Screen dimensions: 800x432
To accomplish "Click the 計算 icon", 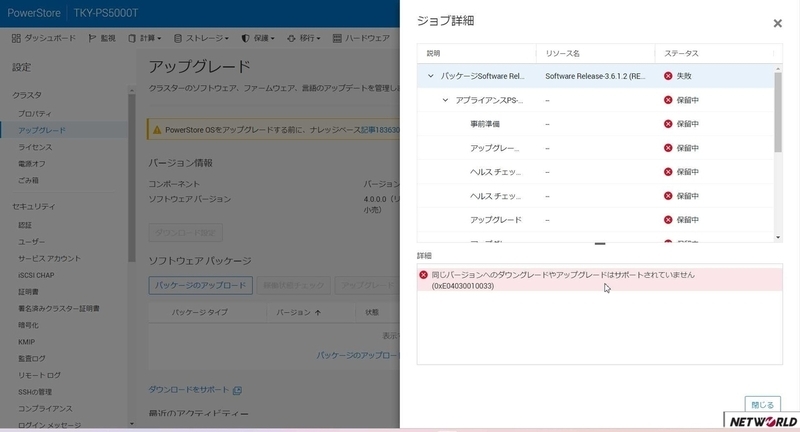I will tap(132, 38).
